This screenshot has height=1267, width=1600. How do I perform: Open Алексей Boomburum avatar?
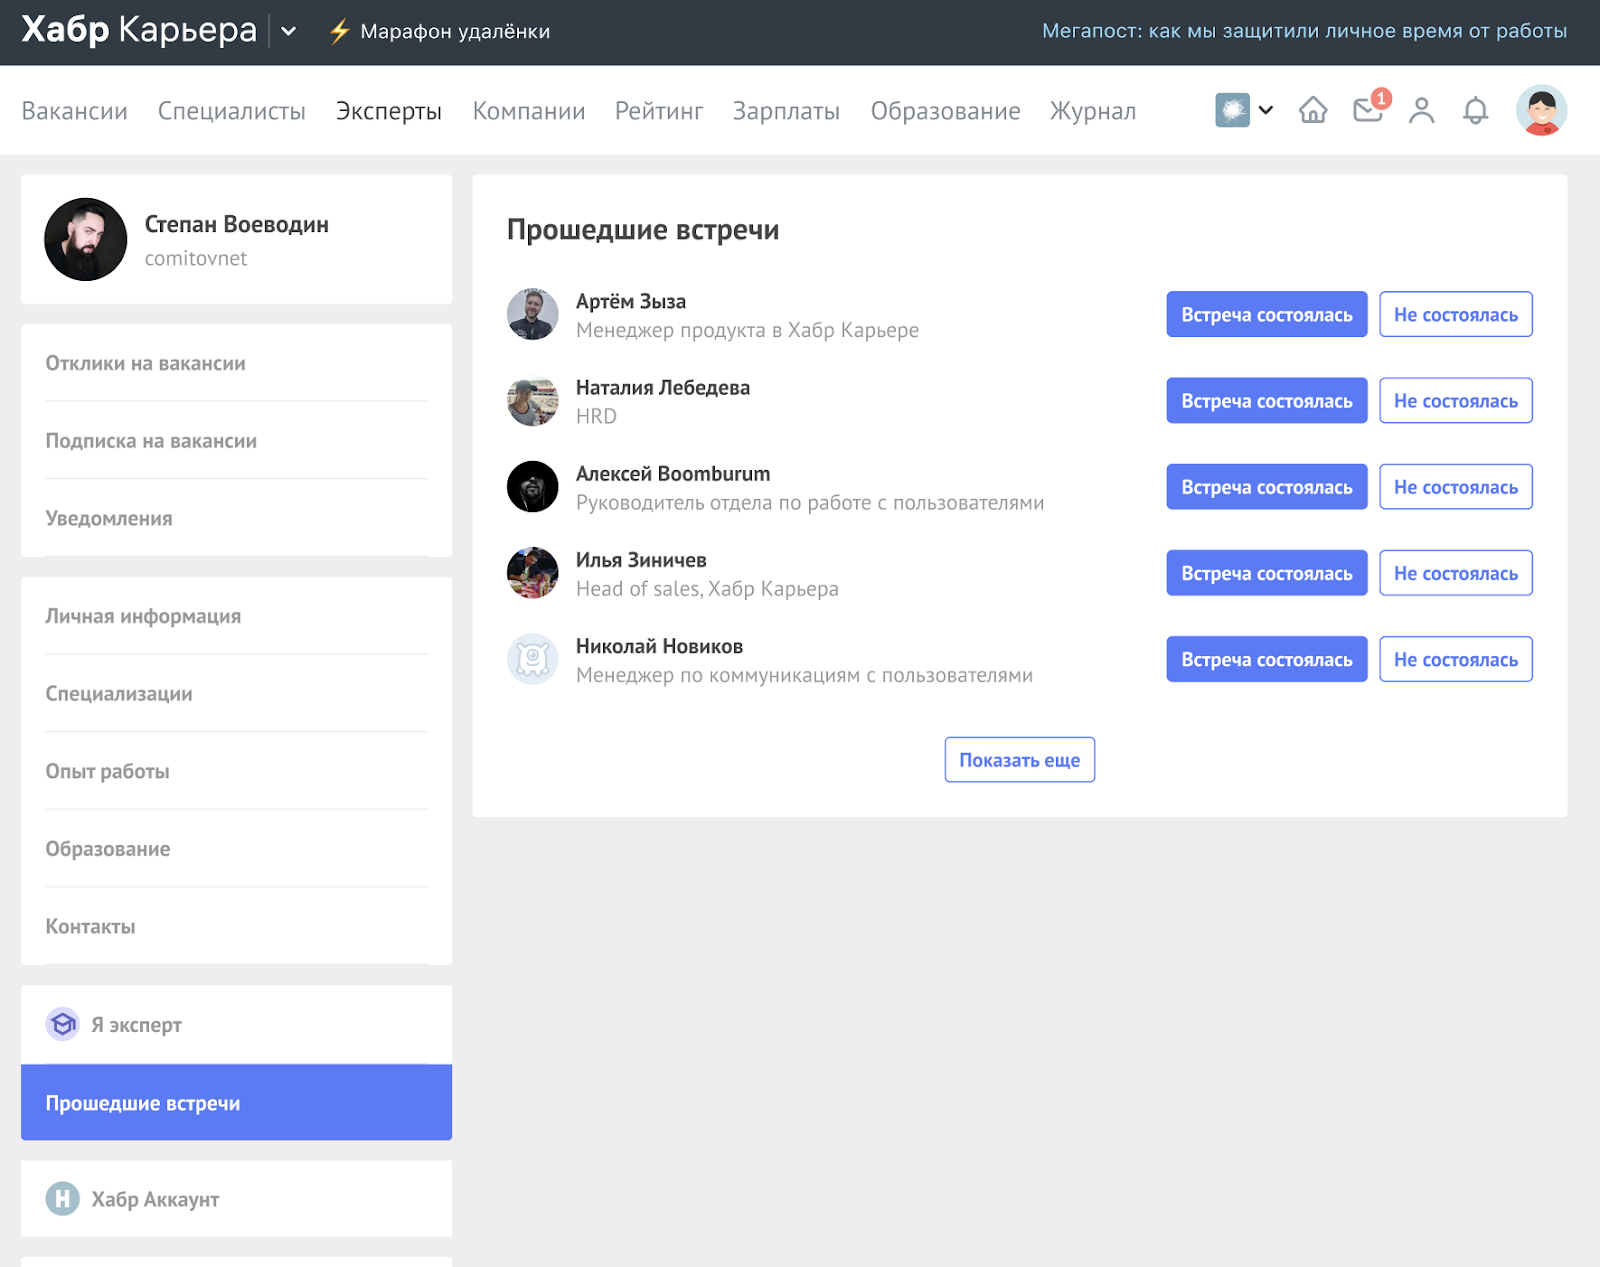pos(533,487)
